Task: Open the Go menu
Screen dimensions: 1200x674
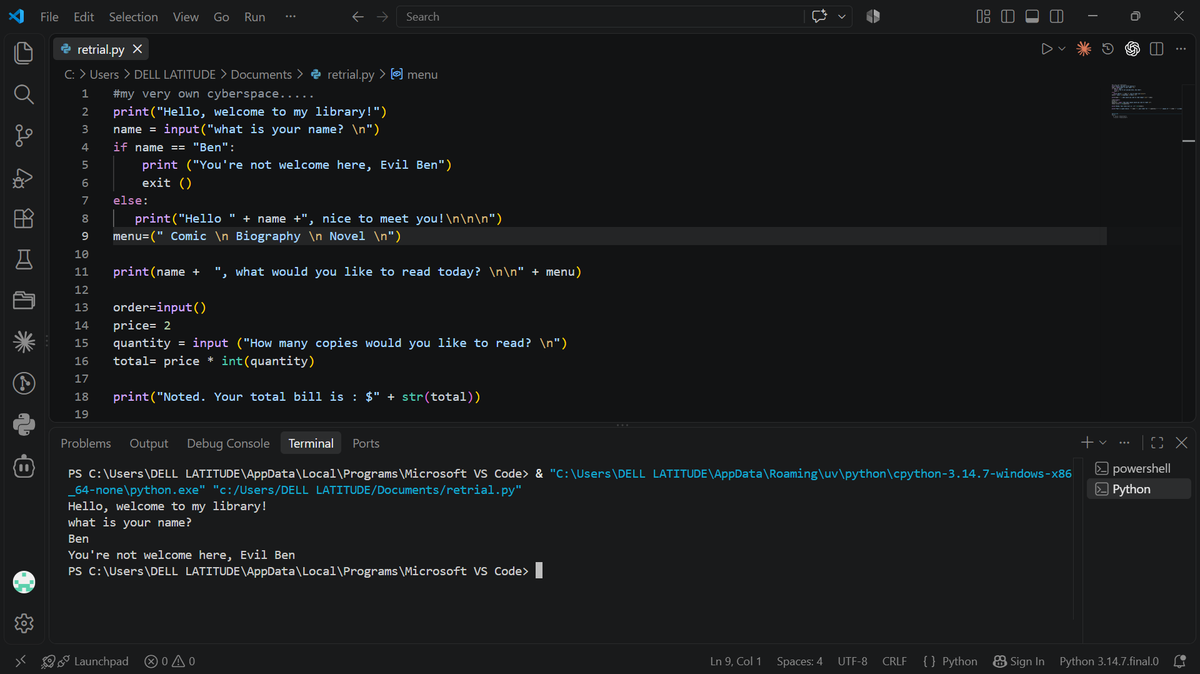Action: pos(221,17)
